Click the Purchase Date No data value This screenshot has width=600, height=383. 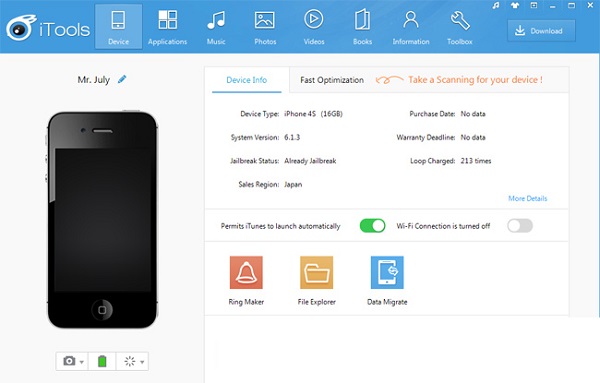pos(473,114)
